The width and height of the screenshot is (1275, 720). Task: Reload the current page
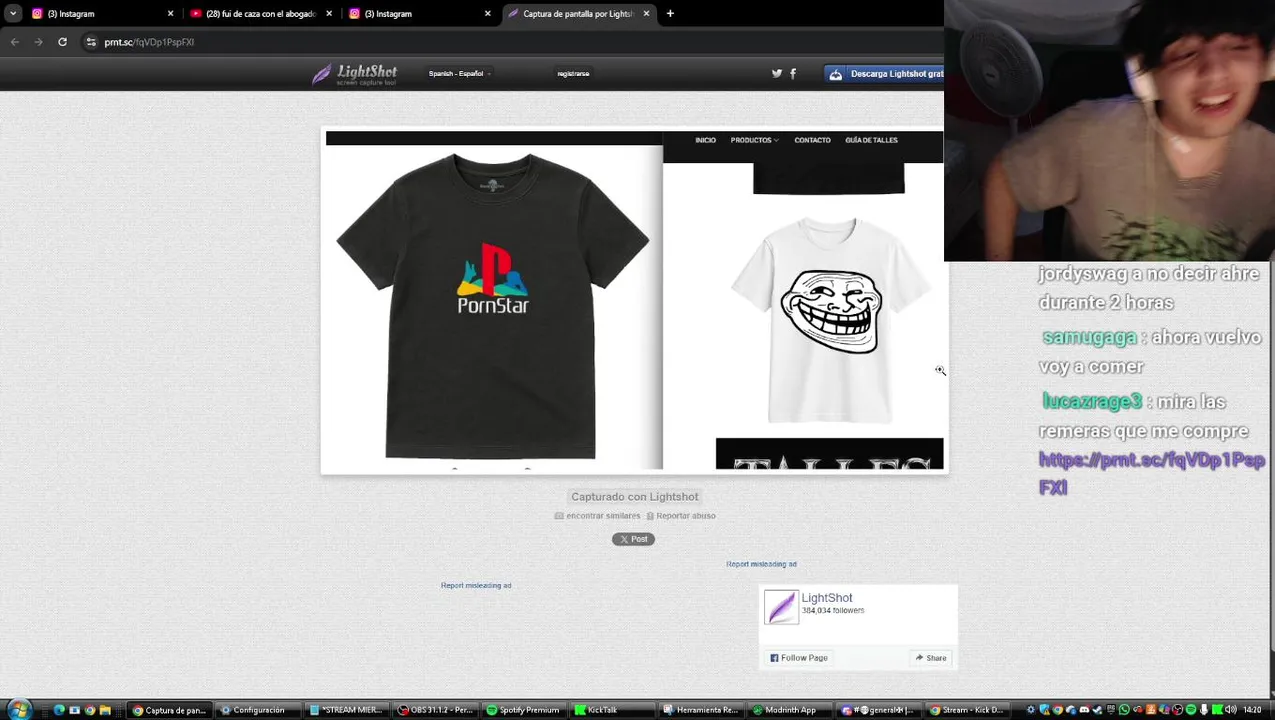(x=62, y=42)
